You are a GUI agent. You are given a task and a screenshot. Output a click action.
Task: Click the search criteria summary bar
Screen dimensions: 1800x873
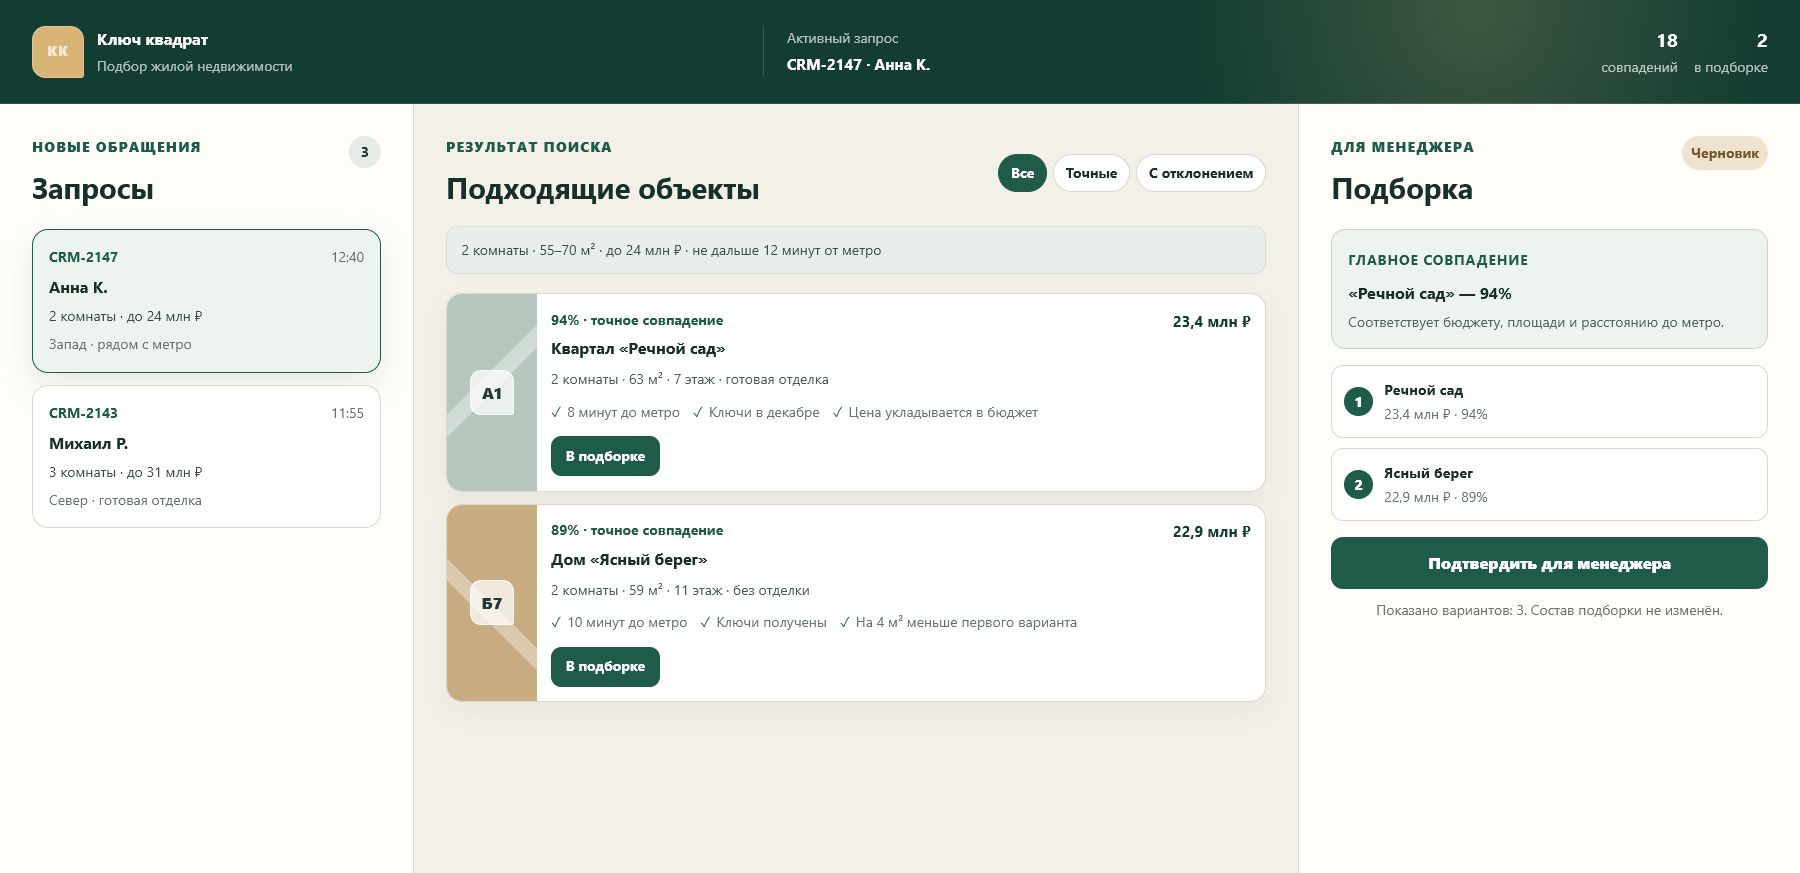tap(856, 250)
